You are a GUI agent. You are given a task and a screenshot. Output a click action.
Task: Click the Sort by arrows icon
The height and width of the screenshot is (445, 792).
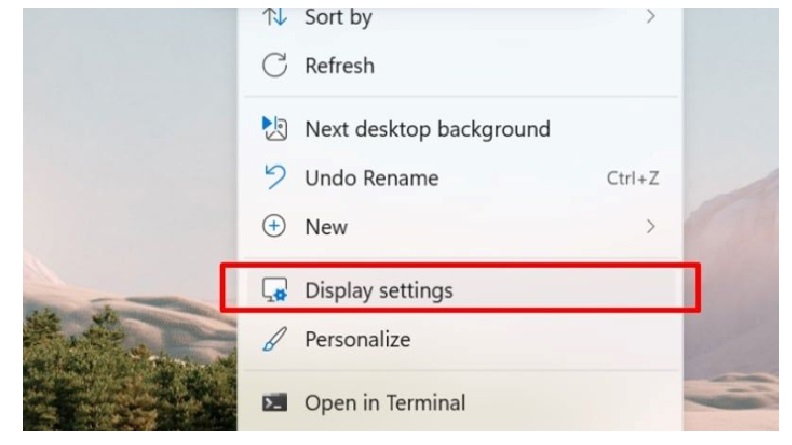273,18
